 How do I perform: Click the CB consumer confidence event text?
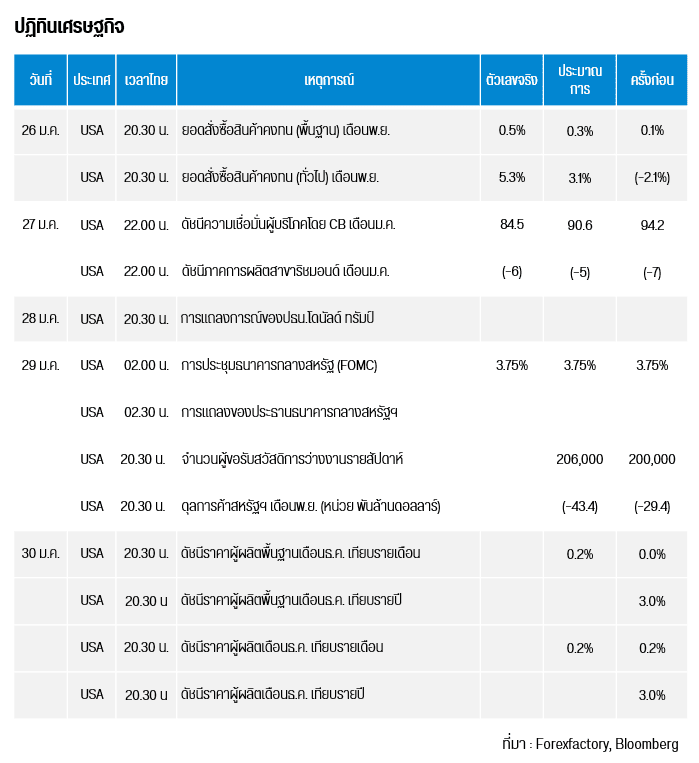(288, 224)
